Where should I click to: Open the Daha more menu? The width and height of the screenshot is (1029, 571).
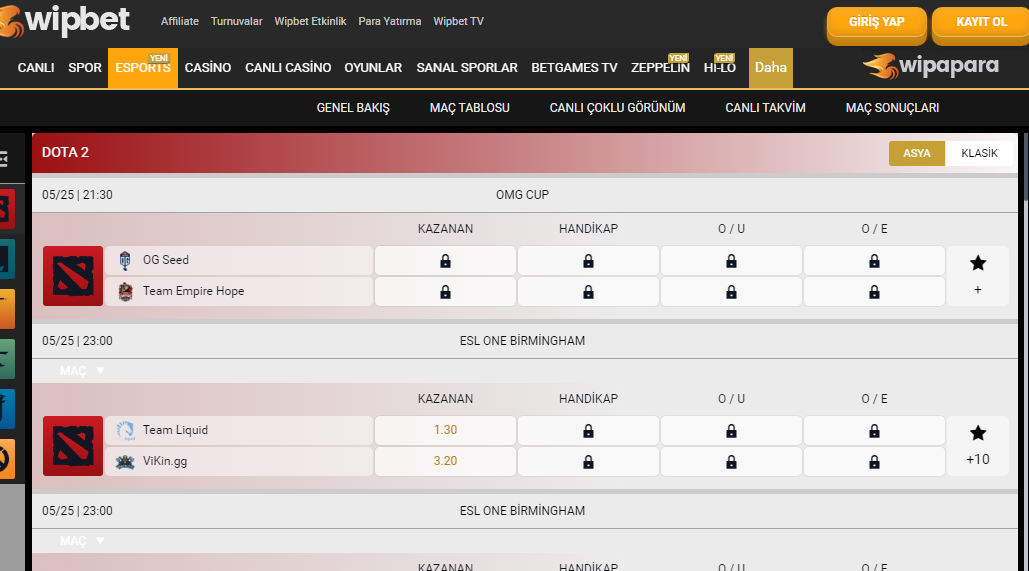pos(770,68)
